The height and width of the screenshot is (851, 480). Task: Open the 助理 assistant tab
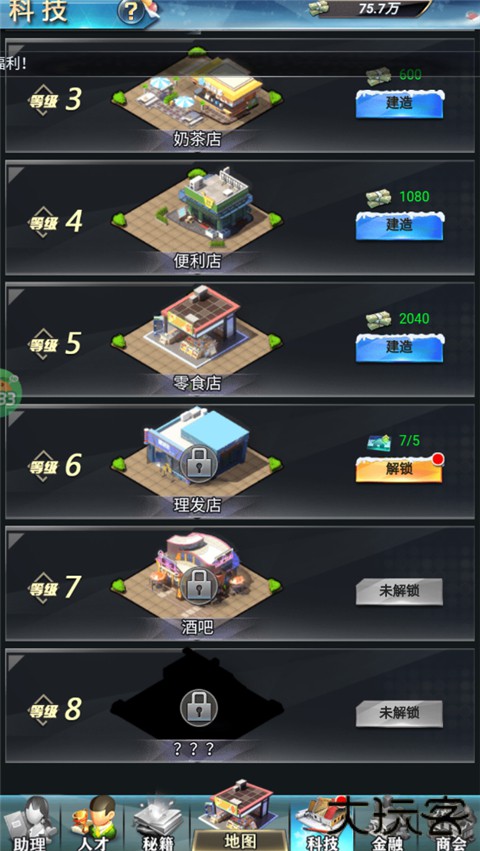[30, 823]
